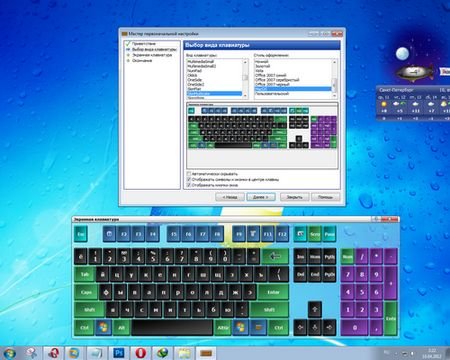The image size is (450, 360).
Task: Select the 'Окончание' wizard step
Action: 142,61
